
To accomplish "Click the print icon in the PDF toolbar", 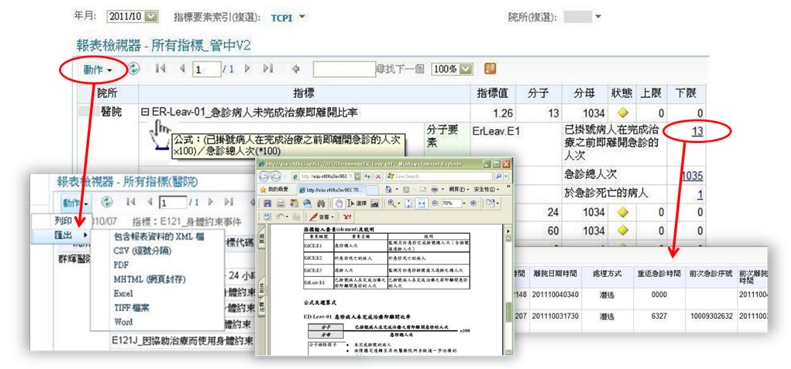I will [280, 203].
